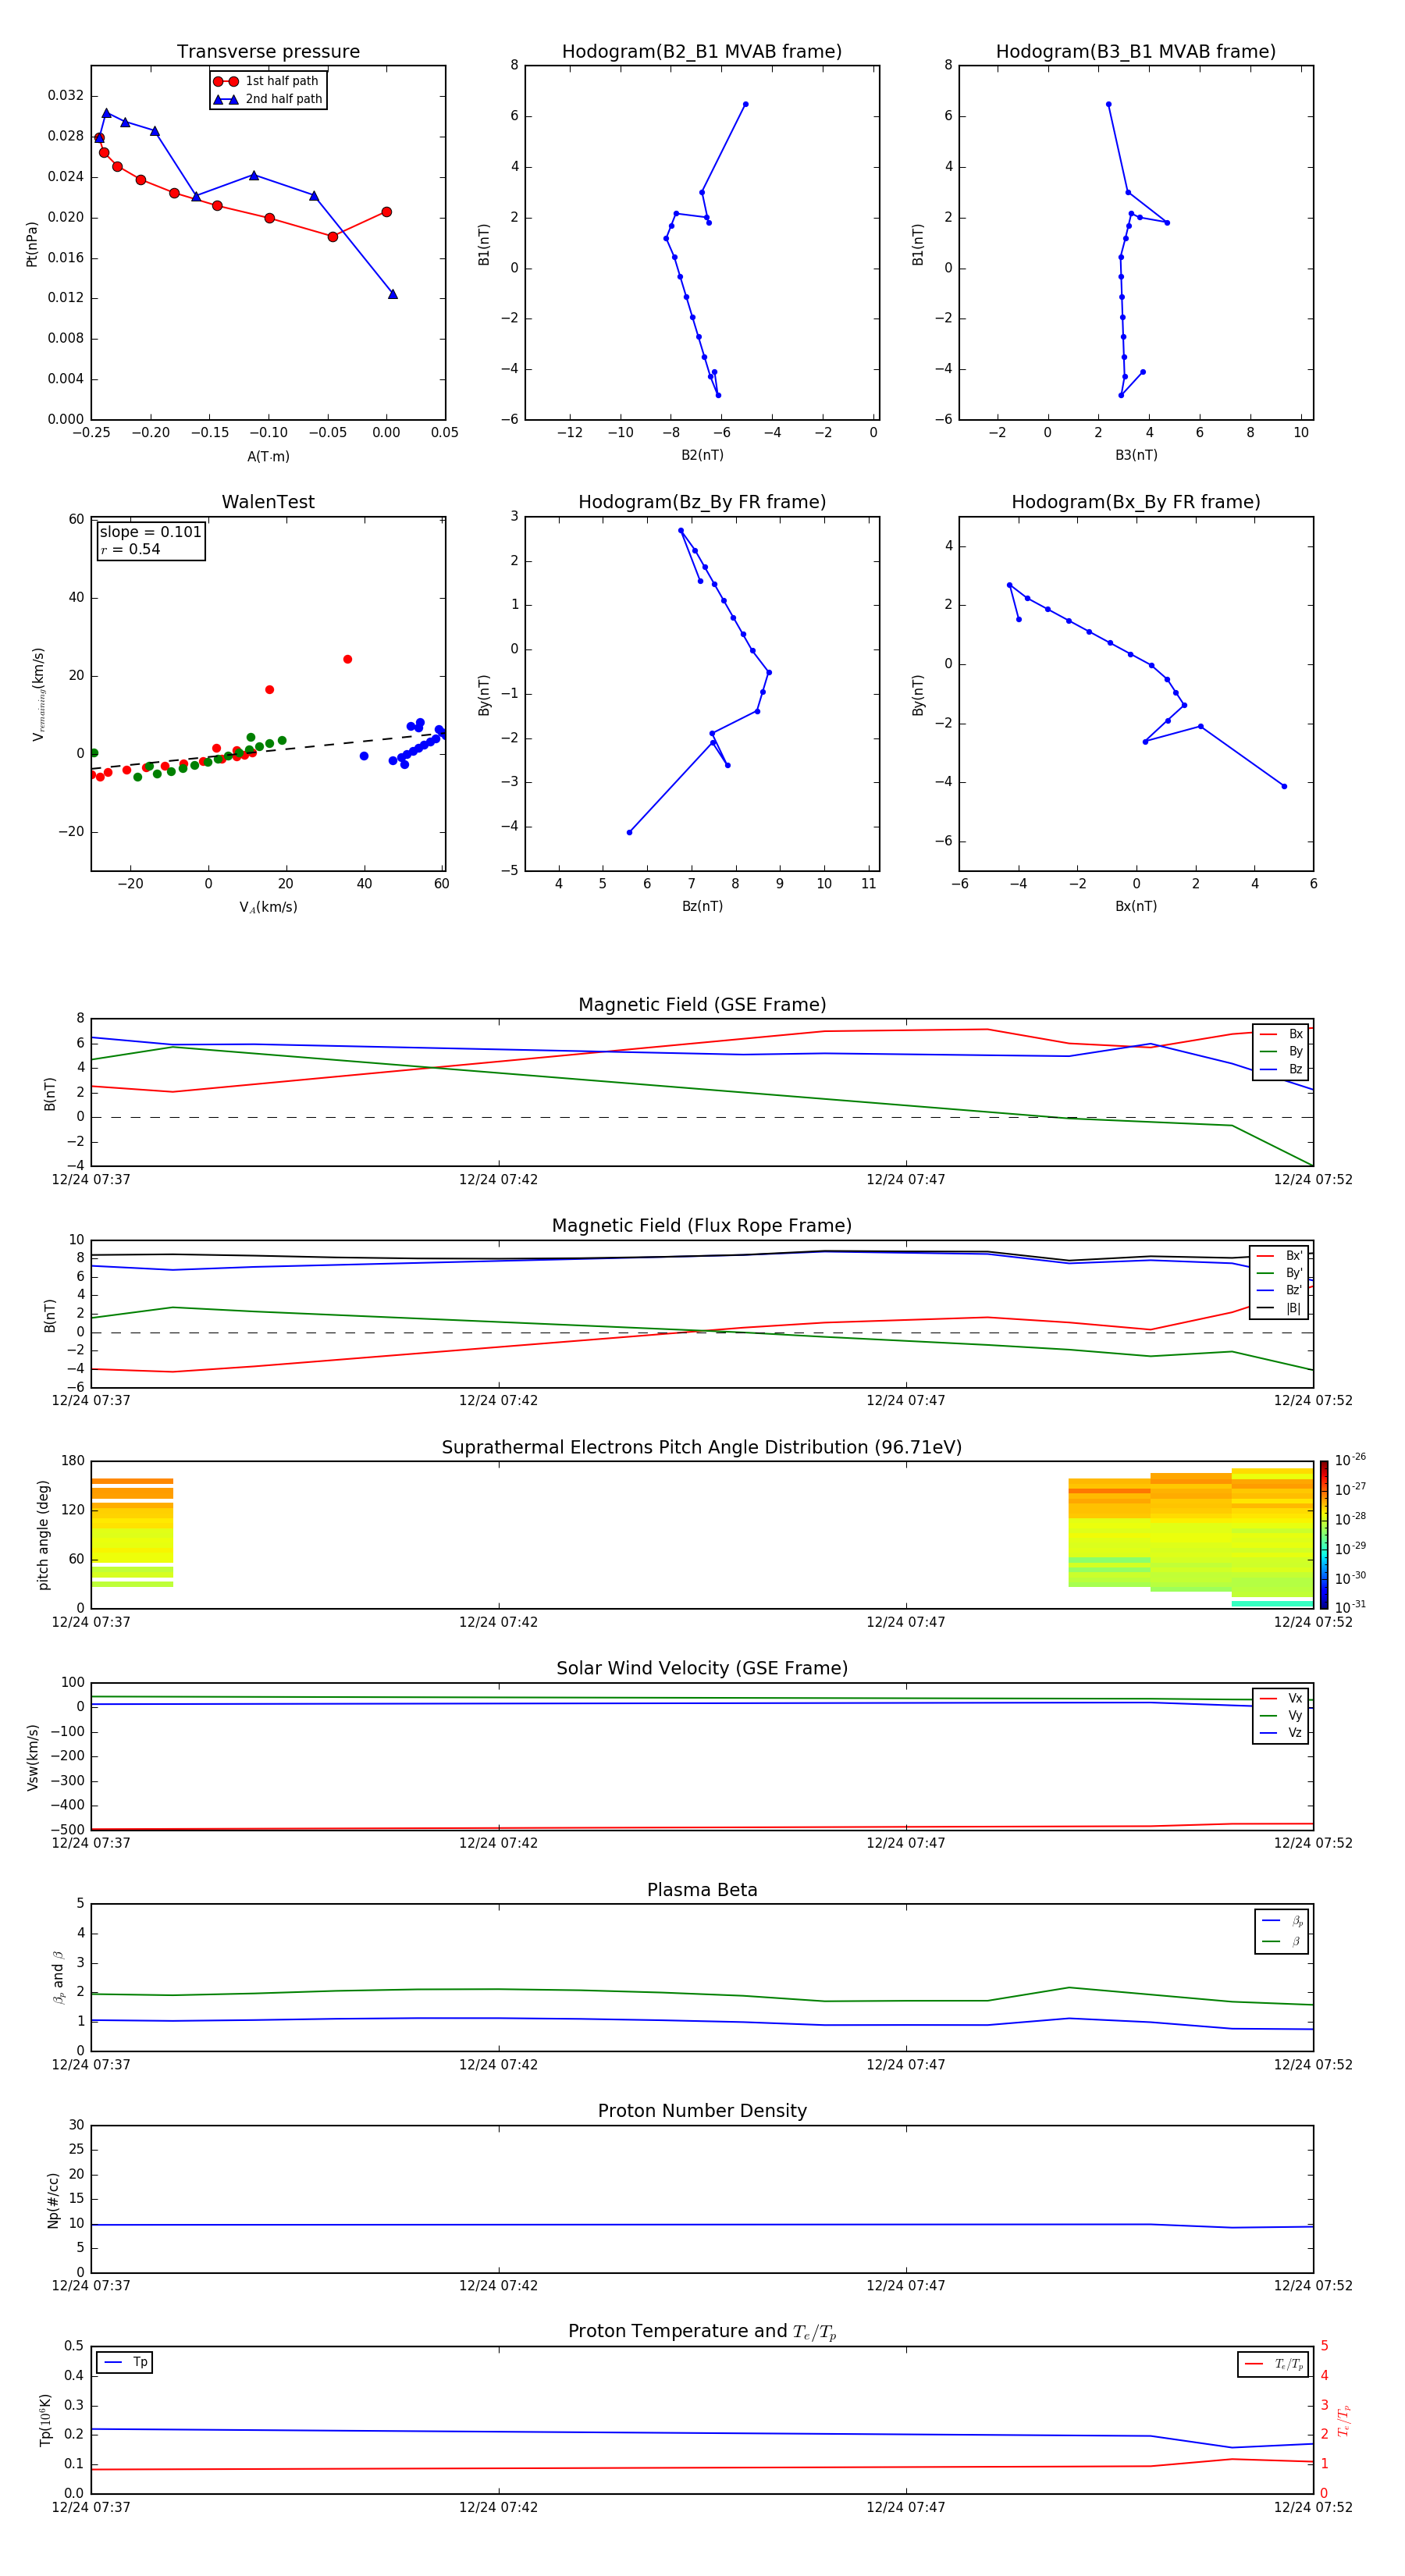Image resolution: width=1405 pixels, height=2576 pixels.
Task: Click the topmost point in B2_B1 hodogram
Action: 745,104
